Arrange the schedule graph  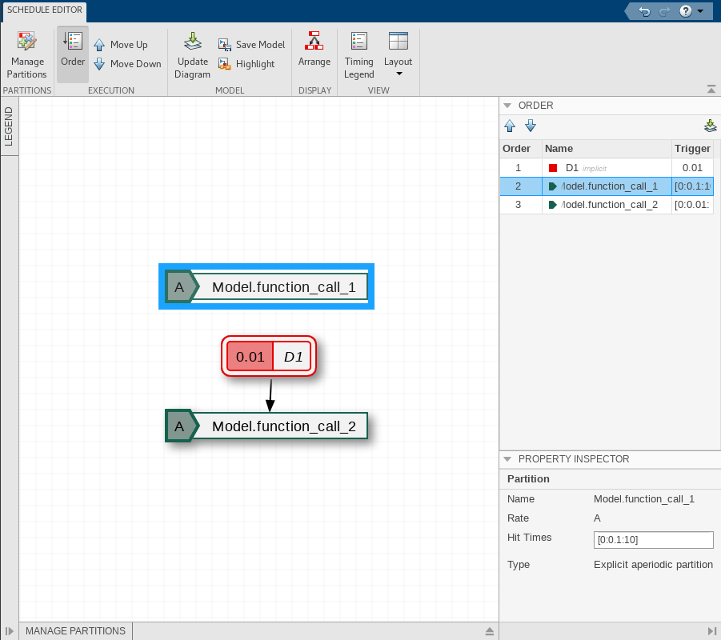314,49
